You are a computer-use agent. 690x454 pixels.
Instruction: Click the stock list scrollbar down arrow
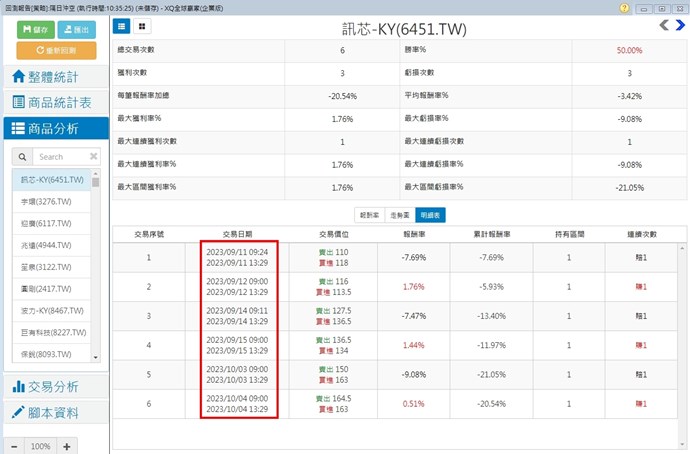[96, 357]
